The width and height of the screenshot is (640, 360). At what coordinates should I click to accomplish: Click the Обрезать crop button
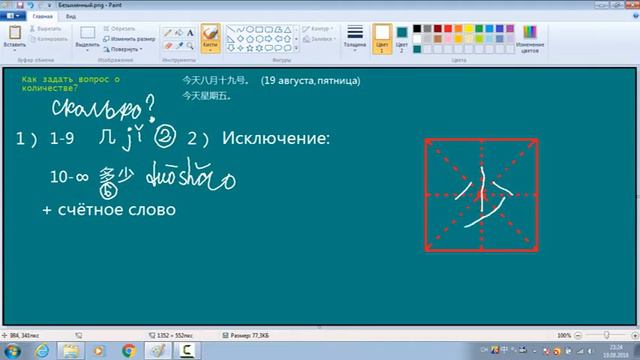[x=119, y=29]
